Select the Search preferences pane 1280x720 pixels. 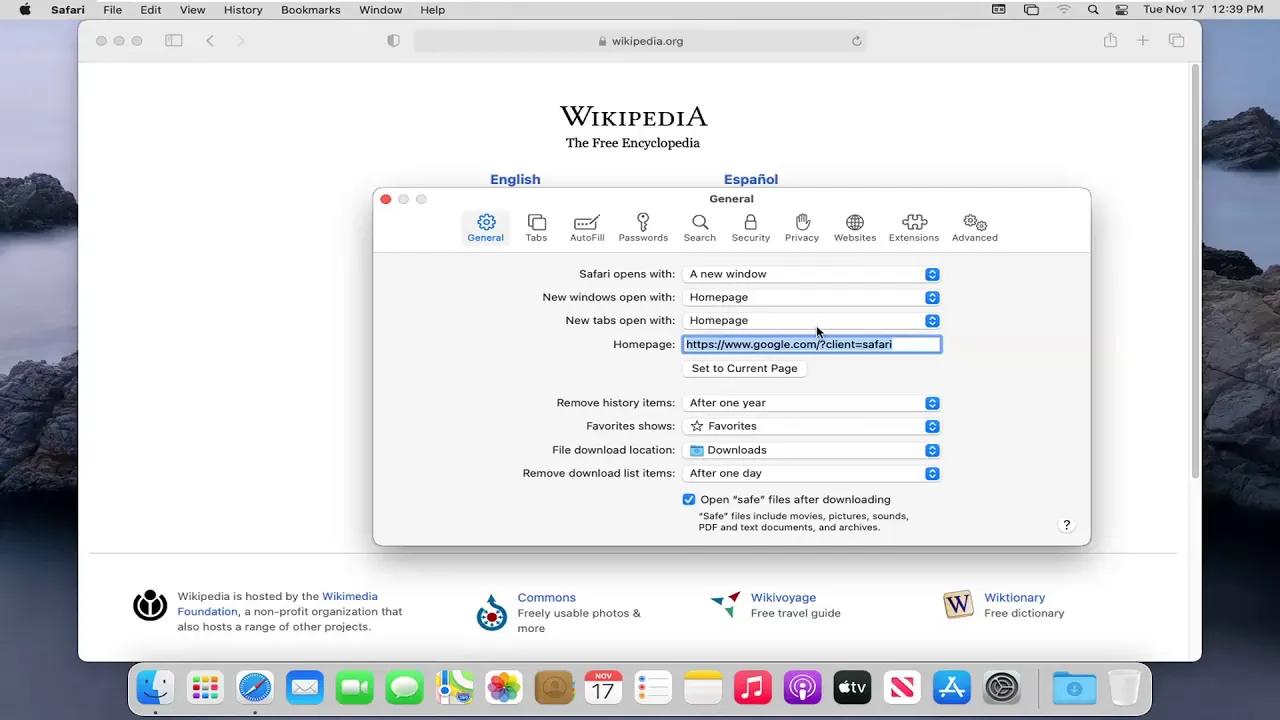tap(700, 228)
